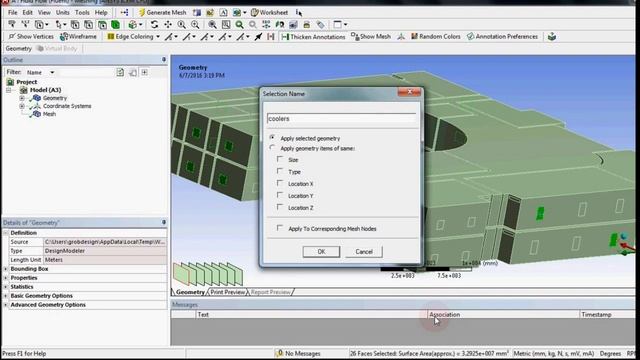Open the Extend Selection dropdown arrow
Image resolution: width=640 pixels, height=360 pixels.
[140, 25]
